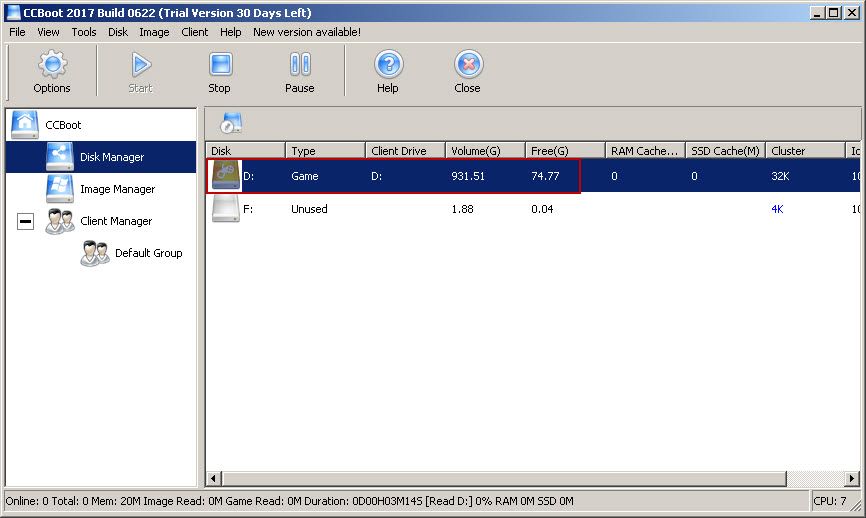
Task: Select Disk Manager in the tree
Action: (x=101, y=157)
